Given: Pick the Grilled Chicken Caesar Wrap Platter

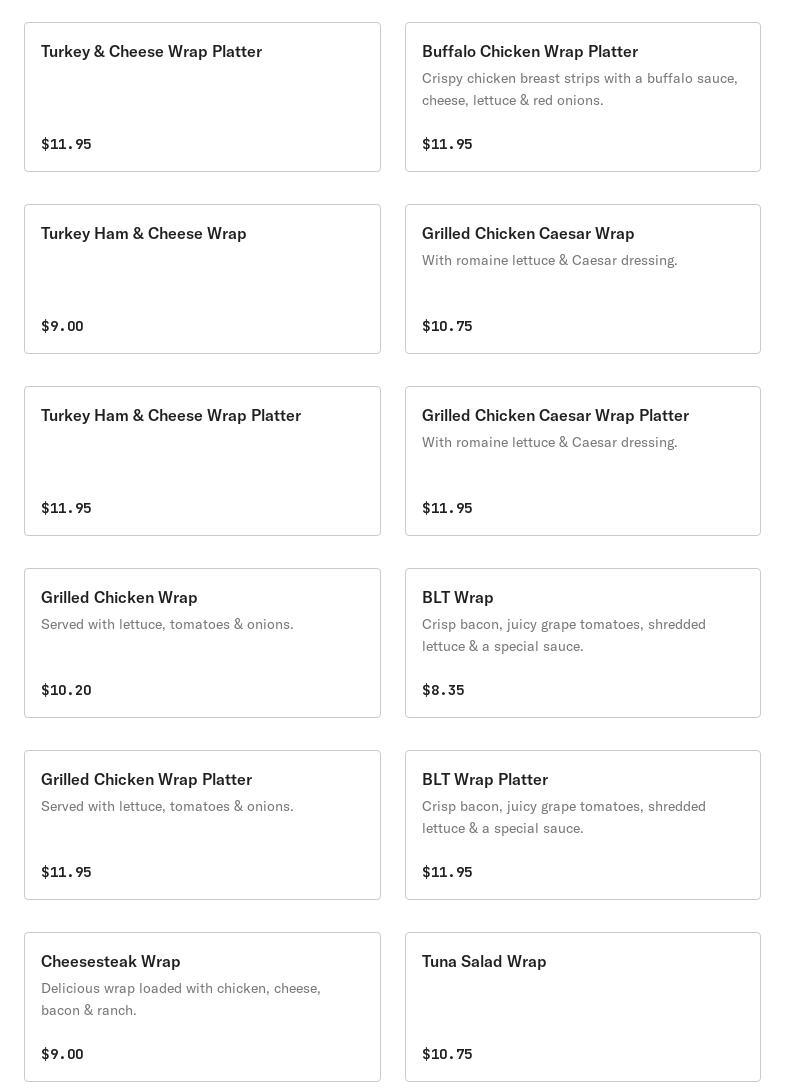Looking at the screenshot, I should (583, 461).
